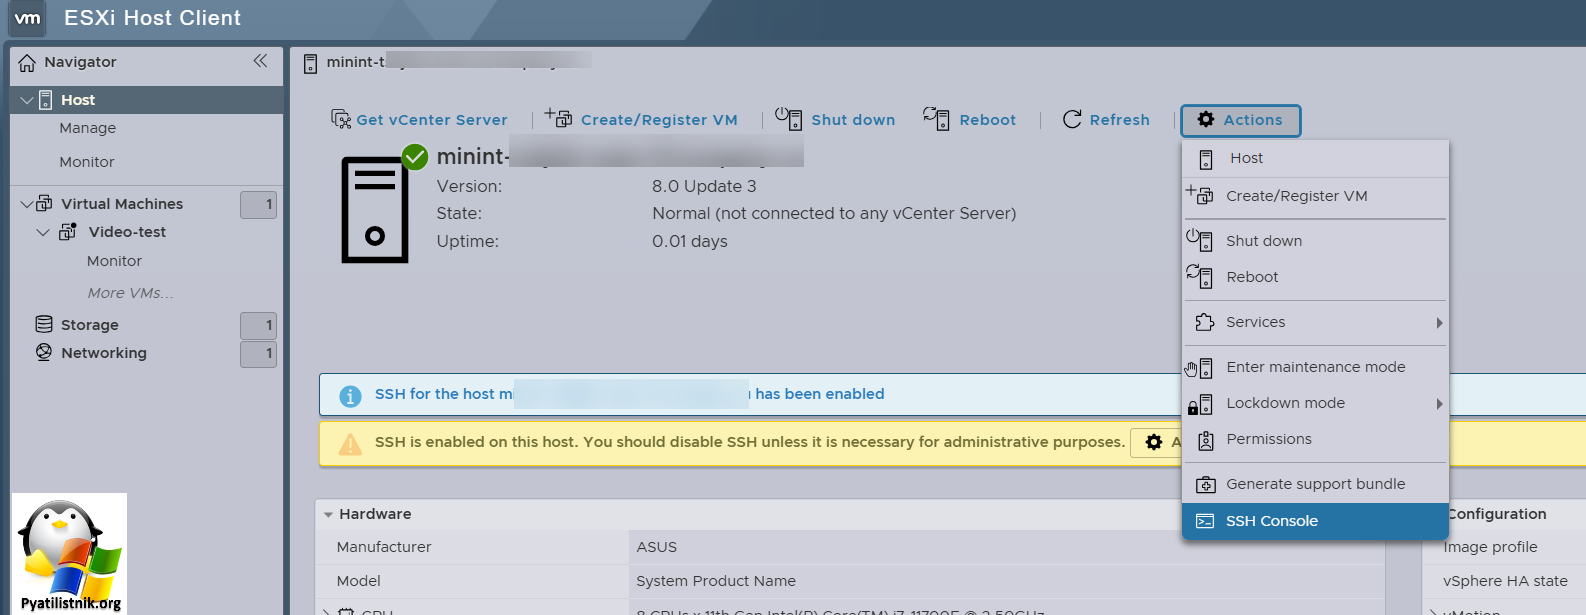Collapse the Video-test VM tree node

[x=43, y=232]
